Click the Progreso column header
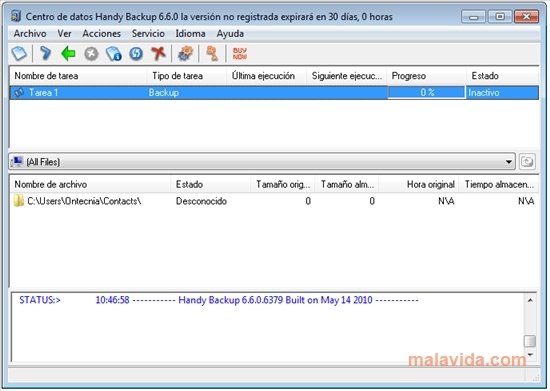550x391 pixels. coord(427,76)
